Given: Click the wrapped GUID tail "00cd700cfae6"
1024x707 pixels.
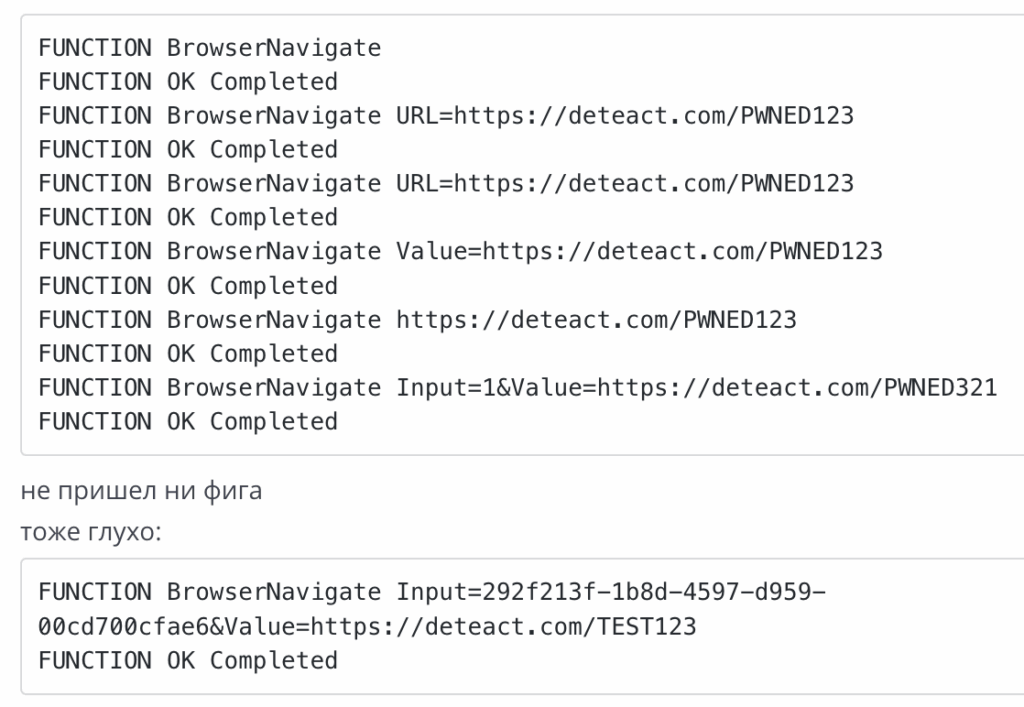Looking at the screenshot, I should [x=124, y=627].
